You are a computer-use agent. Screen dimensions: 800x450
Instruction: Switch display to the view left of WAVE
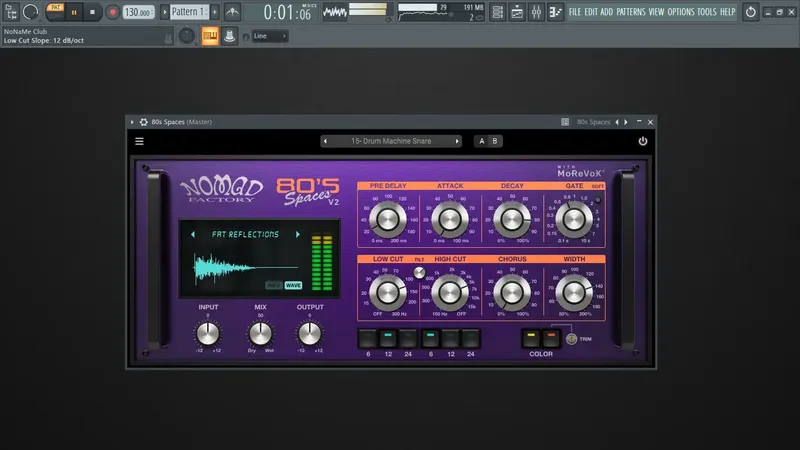point(273,285)
